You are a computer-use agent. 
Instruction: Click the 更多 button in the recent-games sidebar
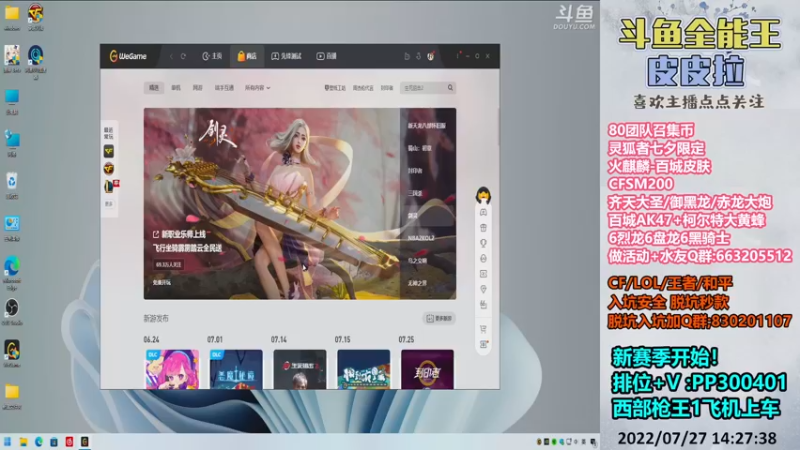pos(109,204)
